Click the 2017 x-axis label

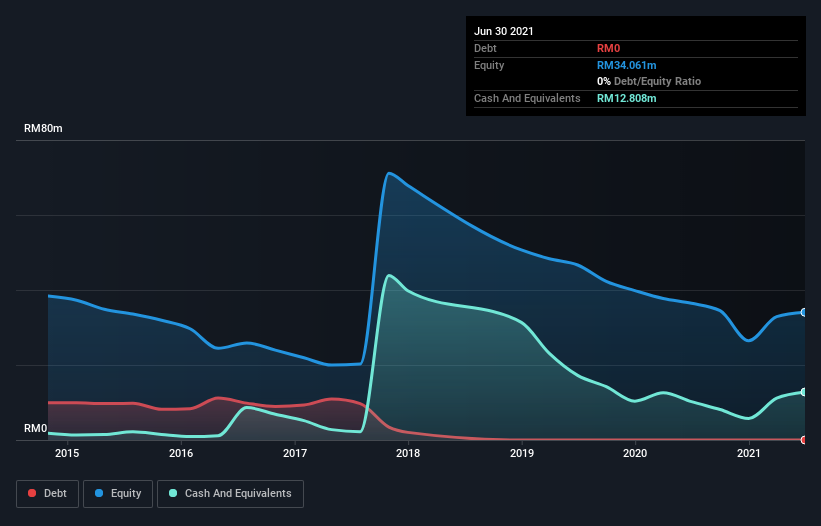pyautogui.click(x=295, y=453)
